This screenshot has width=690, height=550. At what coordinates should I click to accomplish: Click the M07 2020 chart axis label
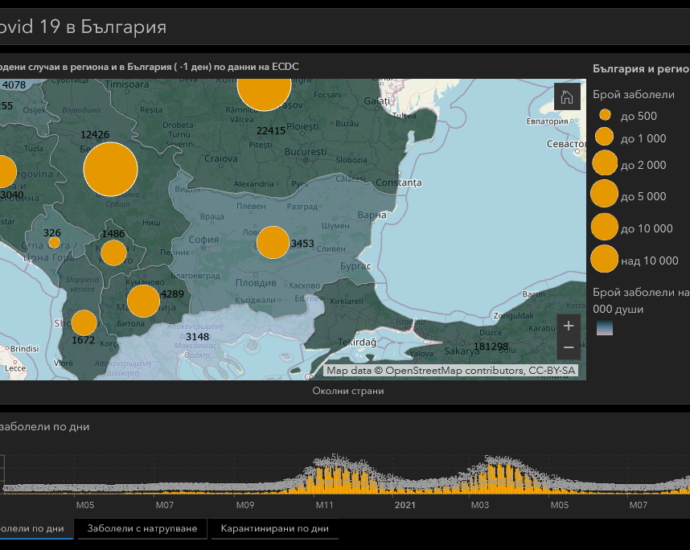[x=165, y=505]
